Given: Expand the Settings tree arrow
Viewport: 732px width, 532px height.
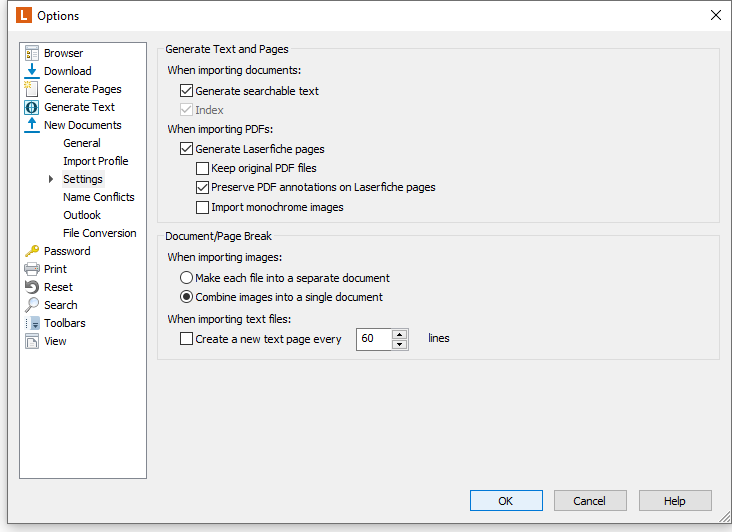Looking at the screenshot, I should click(51, 179).
